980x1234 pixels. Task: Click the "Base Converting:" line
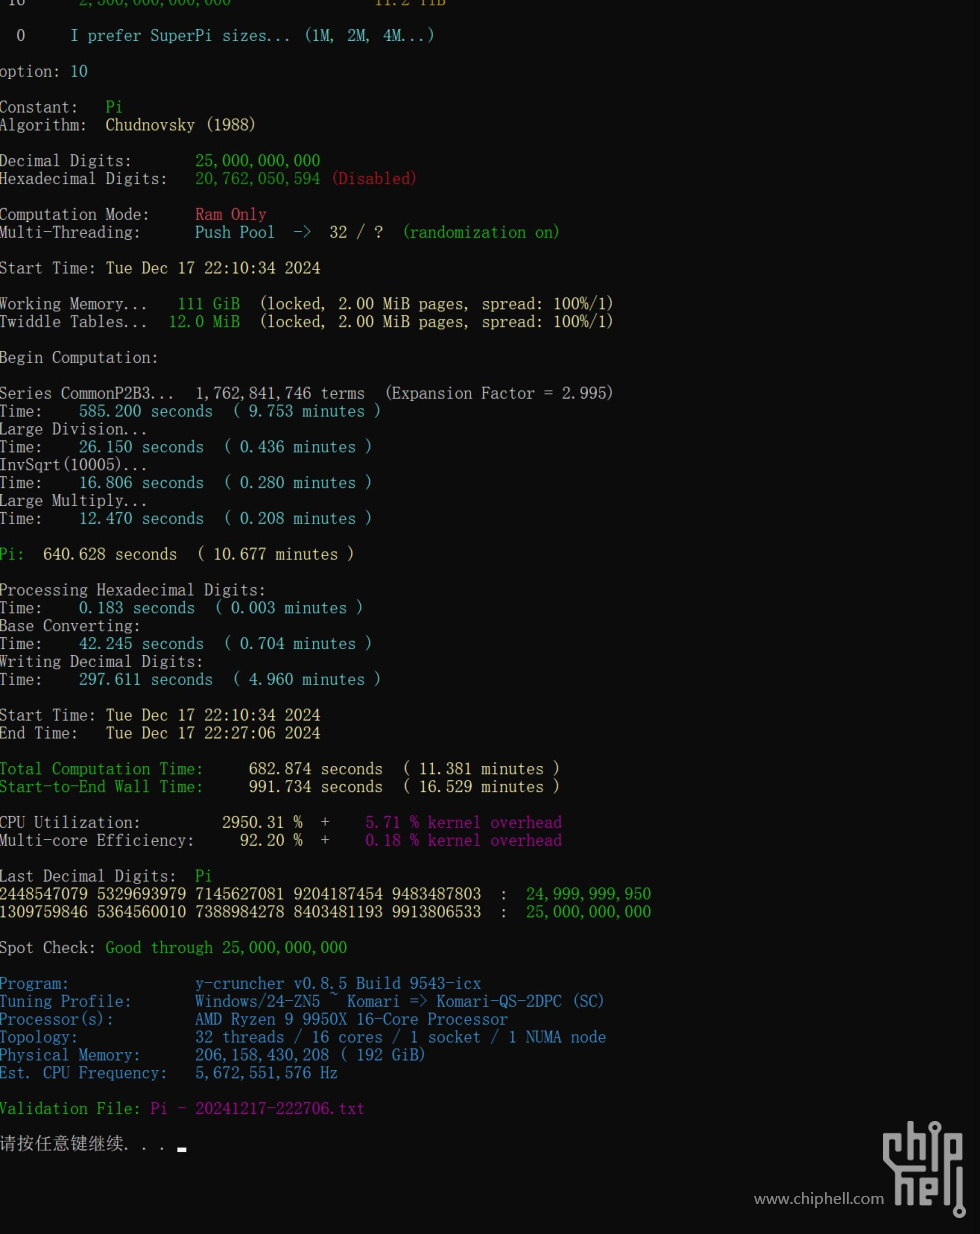click(70, 627)
